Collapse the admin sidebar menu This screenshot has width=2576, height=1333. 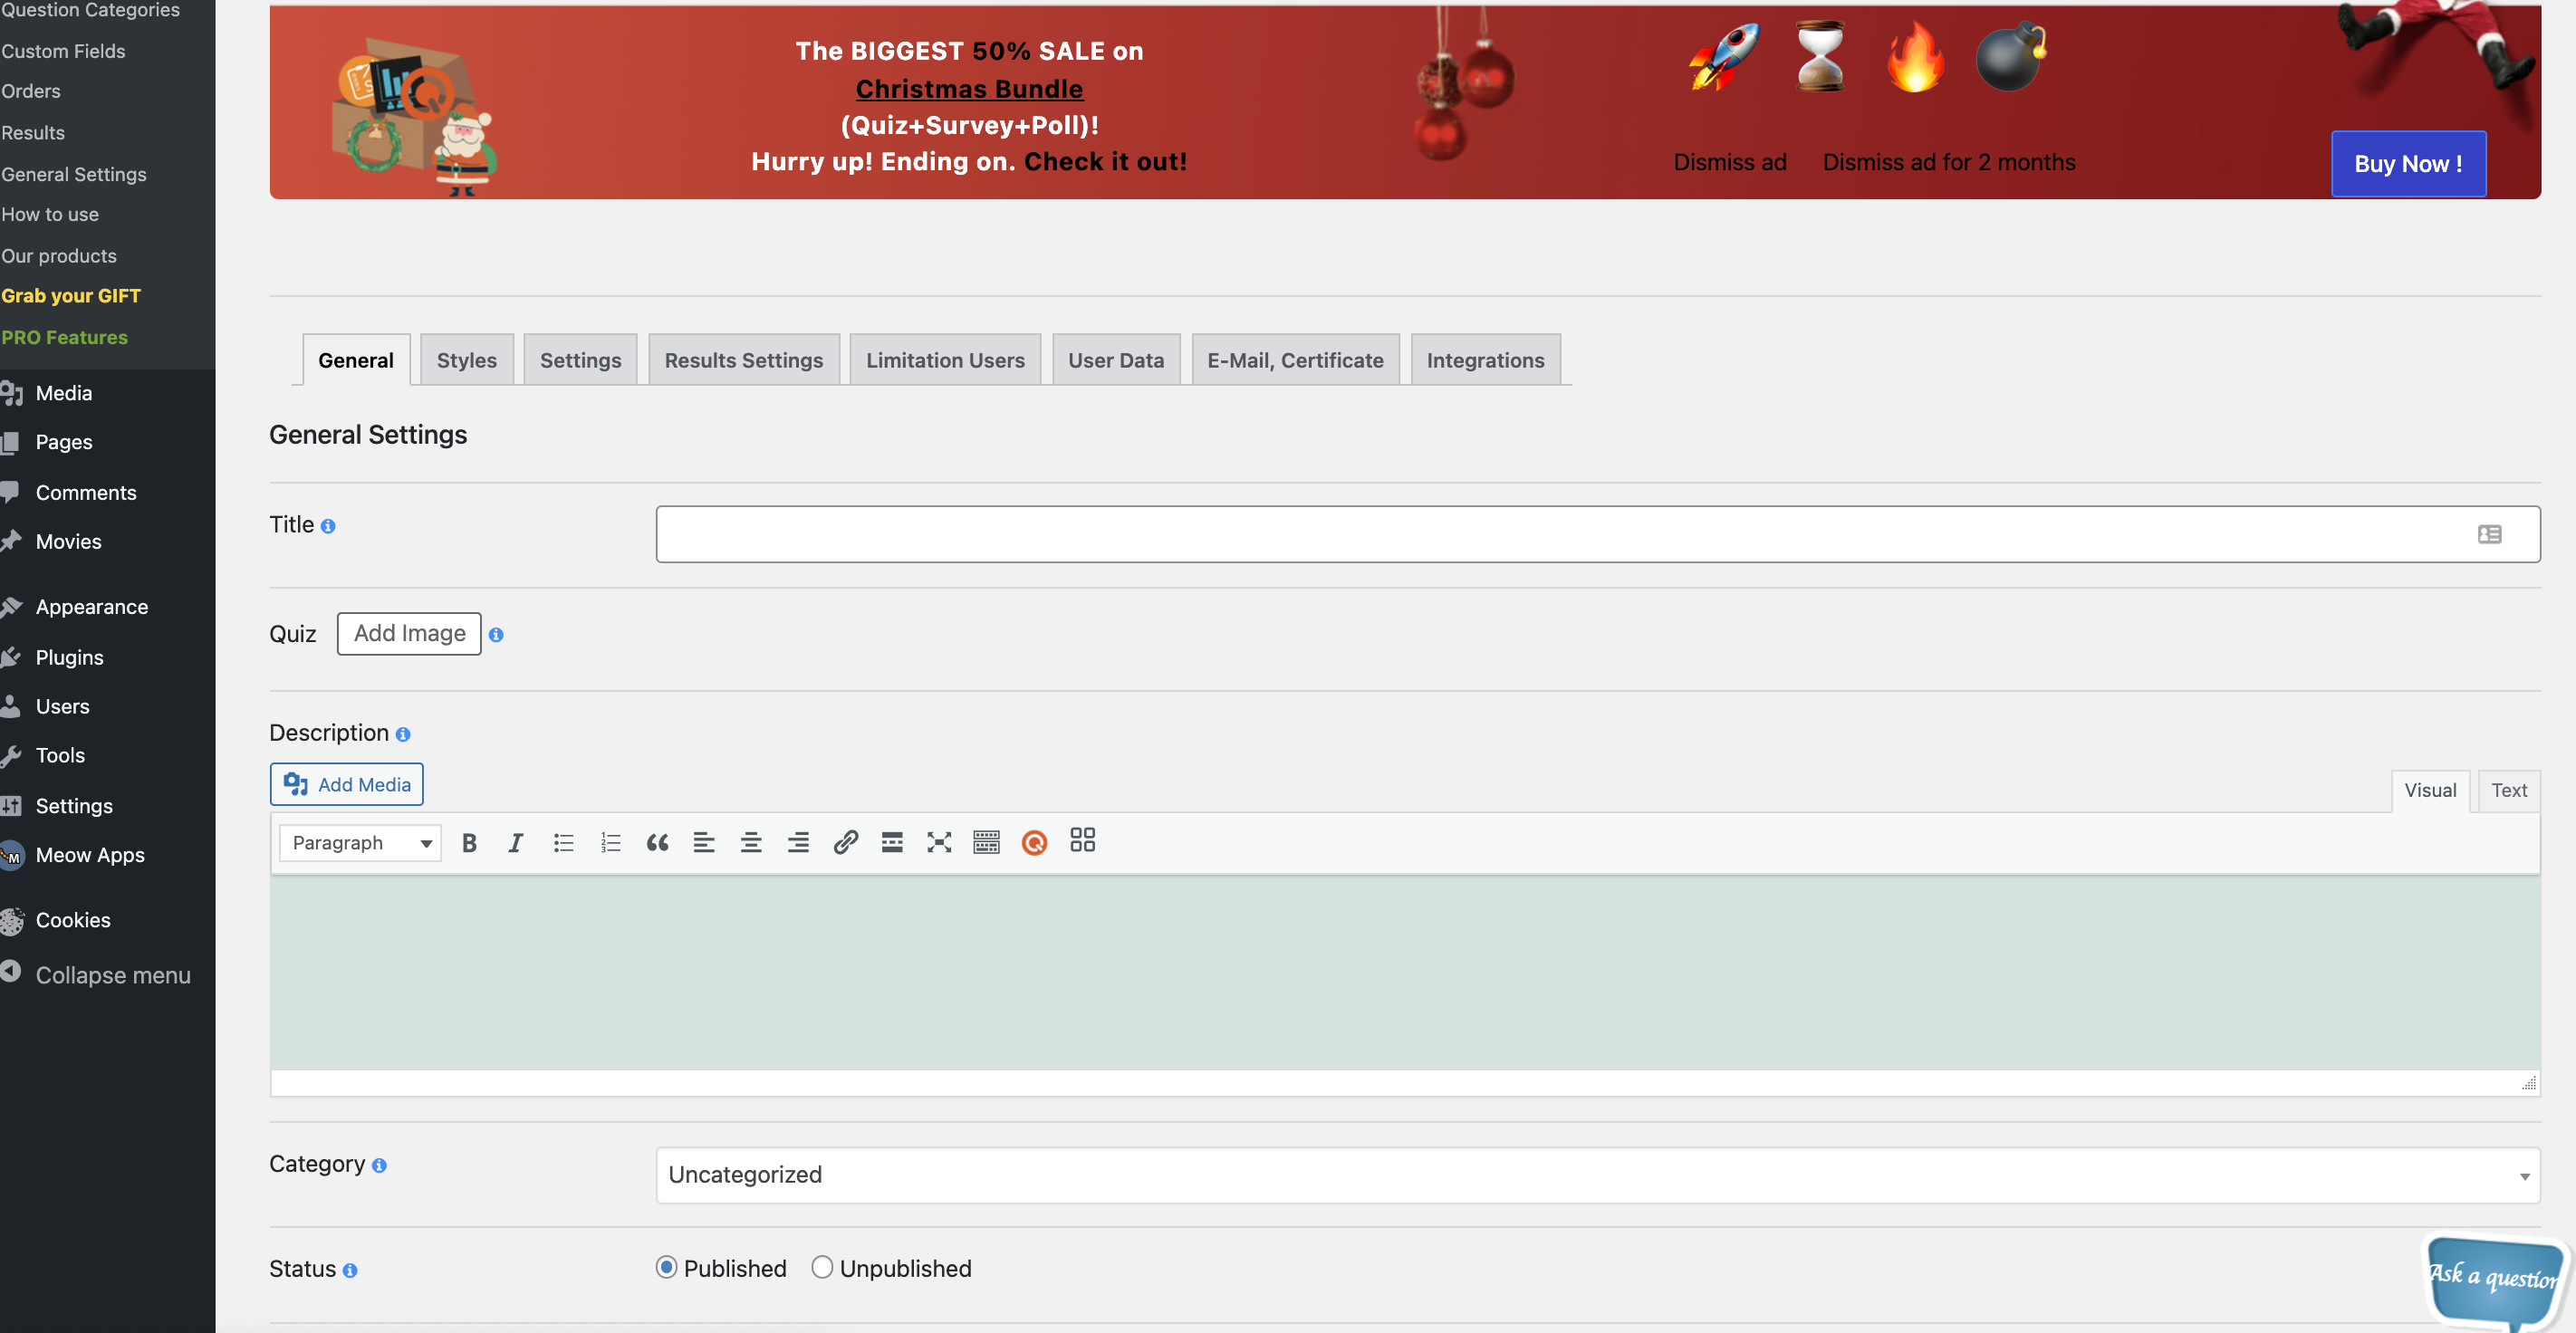click(112, 975)
